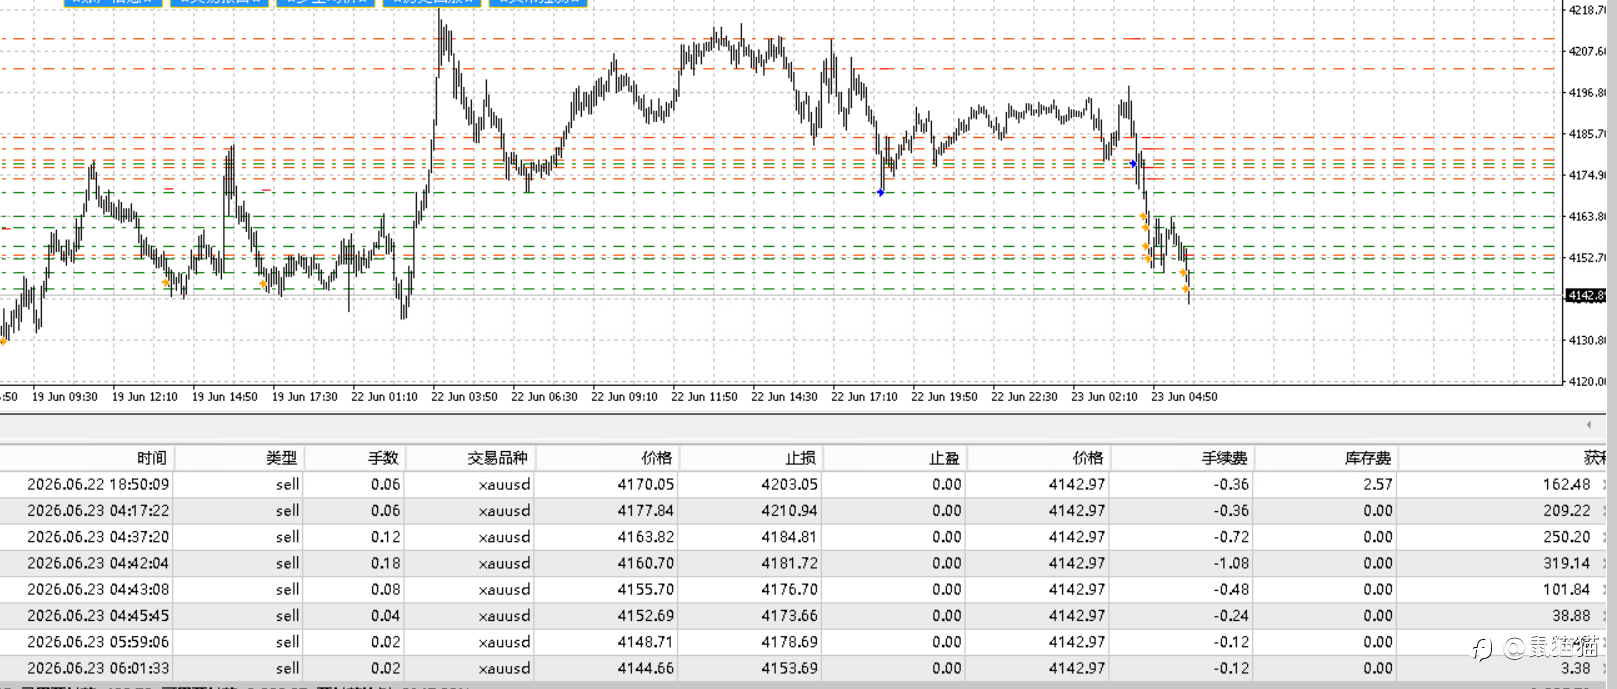Click the open price 4155.70 cell
Screen dimensions: 1617x689
[x=645, y=589]
